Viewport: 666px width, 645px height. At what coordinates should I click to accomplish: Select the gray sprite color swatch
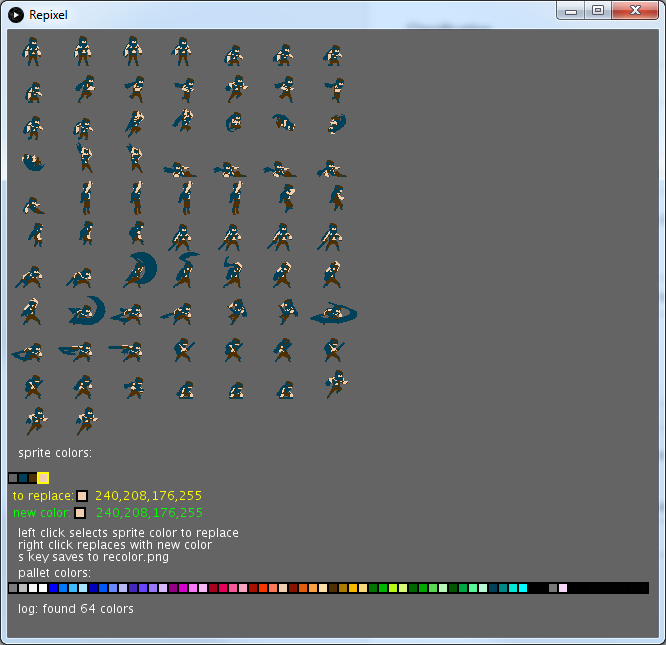tap(13, 478)
